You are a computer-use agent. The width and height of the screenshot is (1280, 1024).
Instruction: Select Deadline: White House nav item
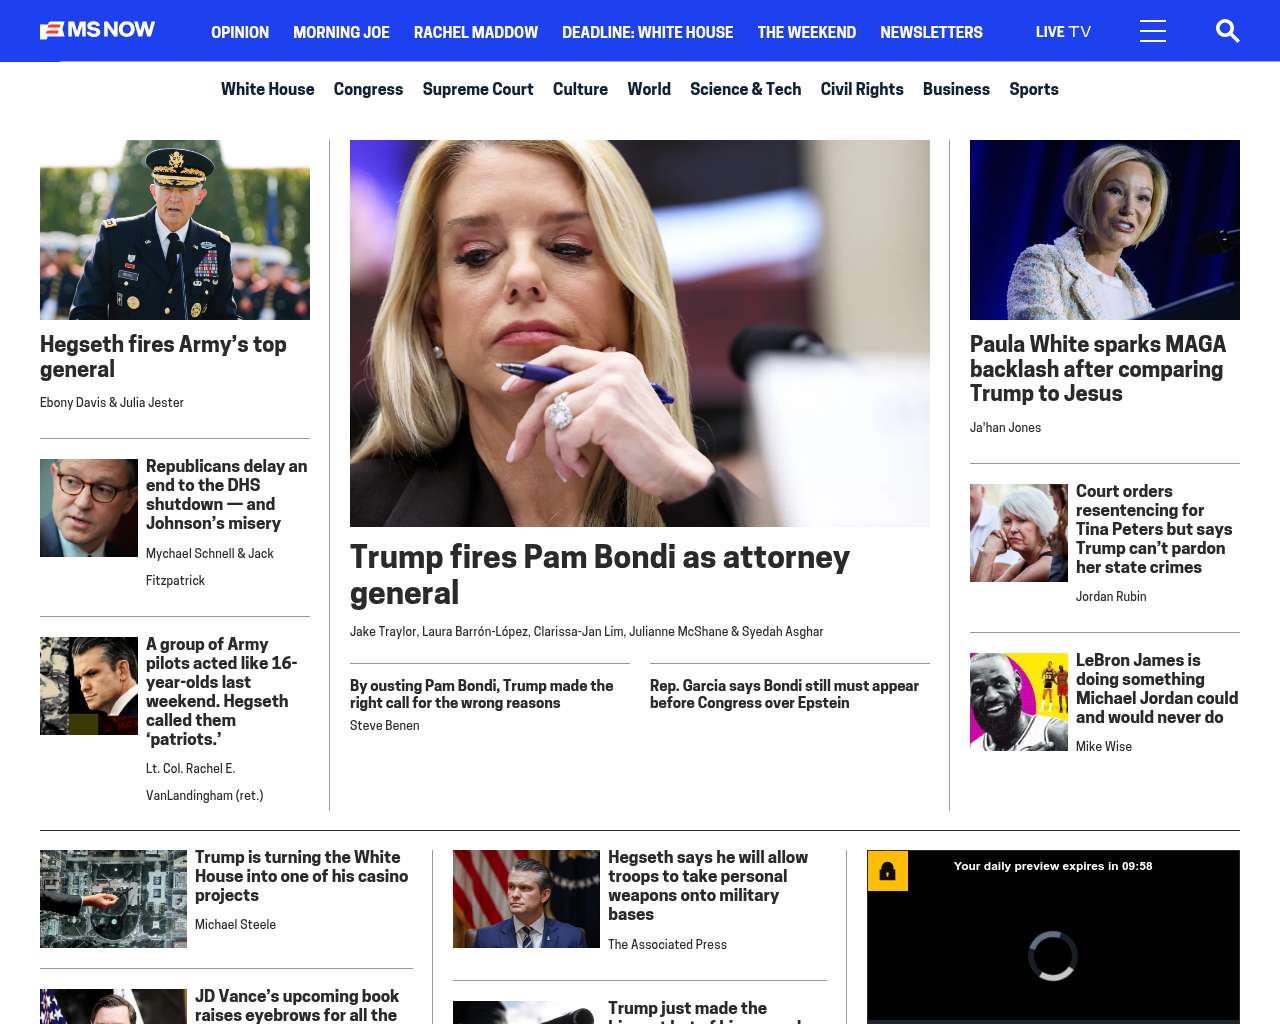tap(648, 32)
